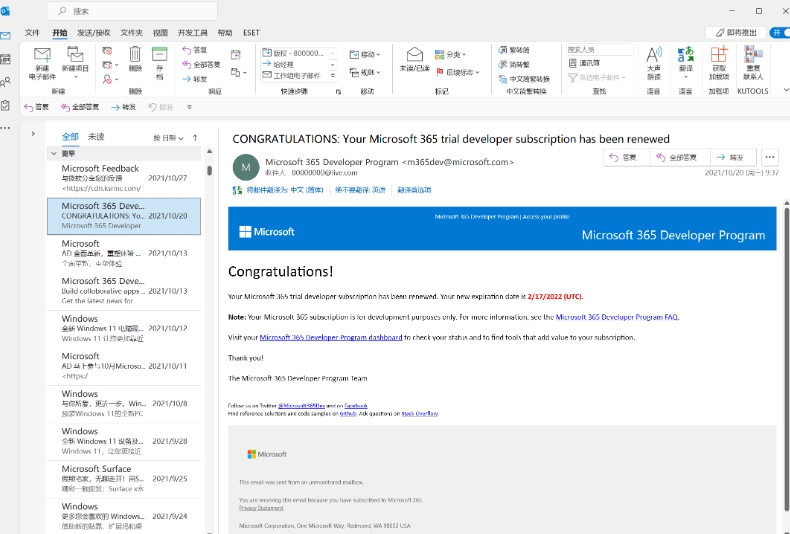Collapse the 更早 (Older) message group
Viewport: 790px width, 534px height.
click(x=54, y=153)
